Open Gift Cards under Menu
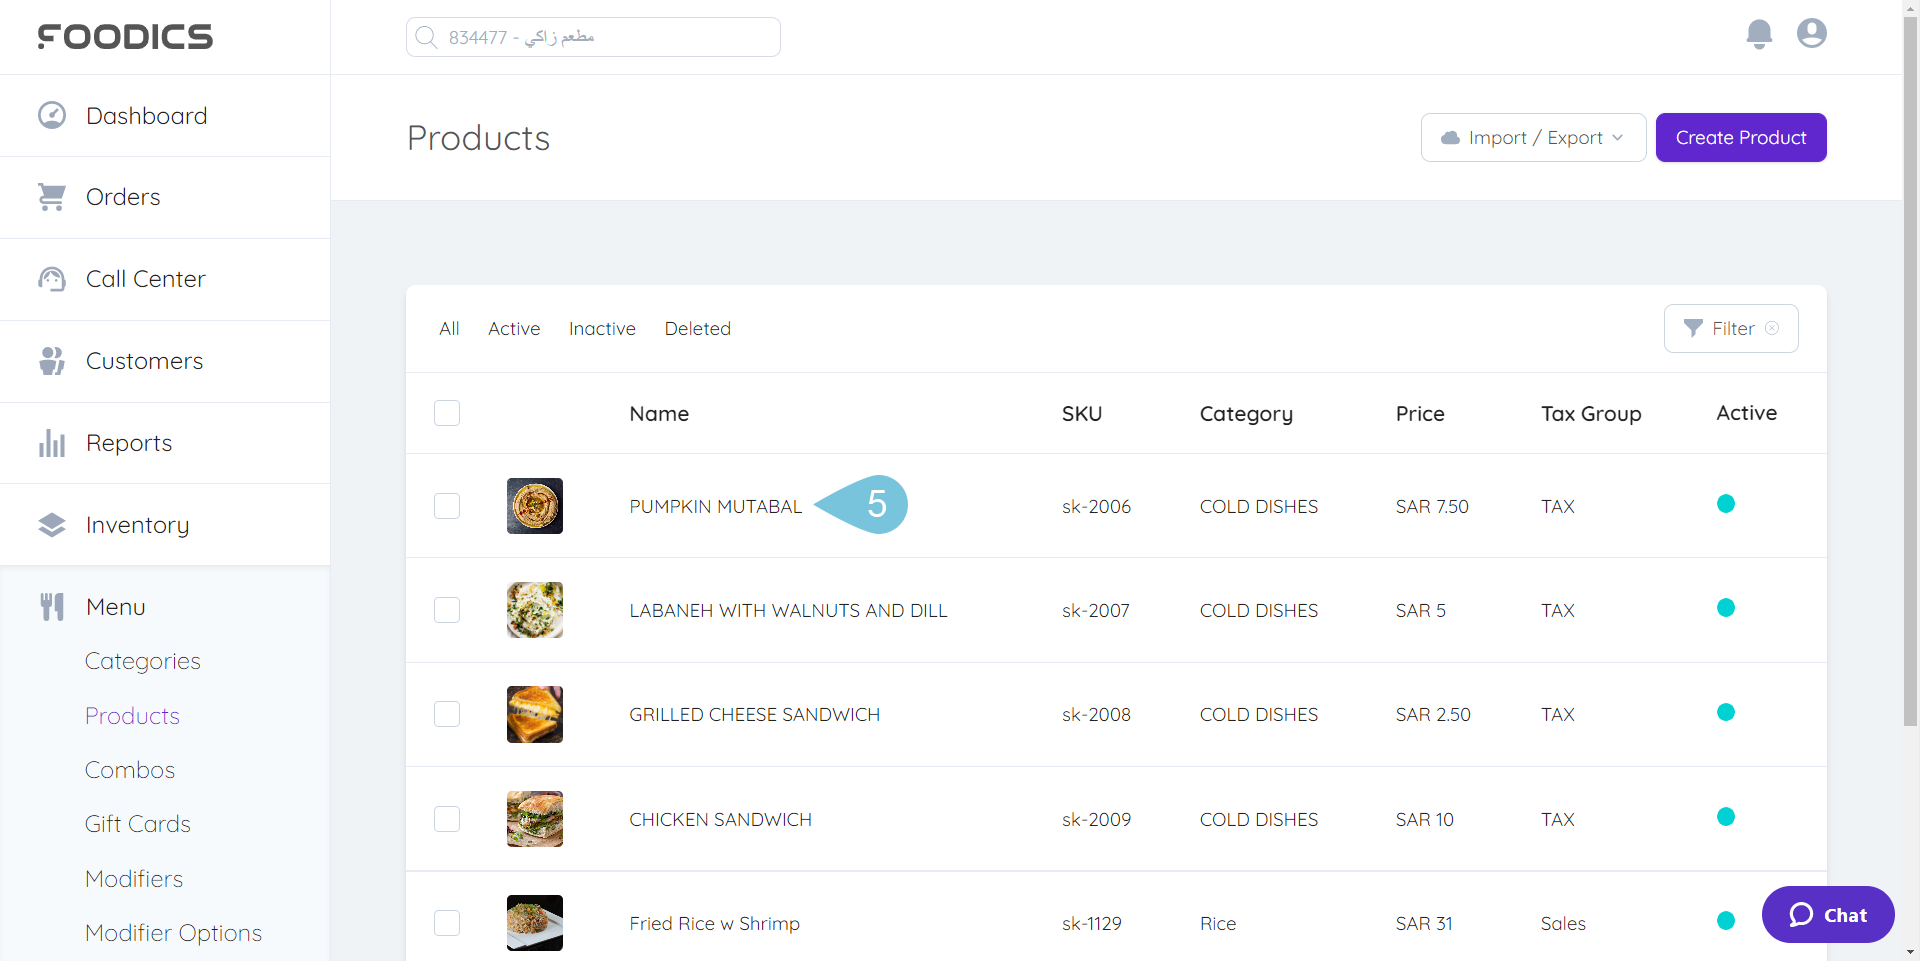 [x=138, y=824]
